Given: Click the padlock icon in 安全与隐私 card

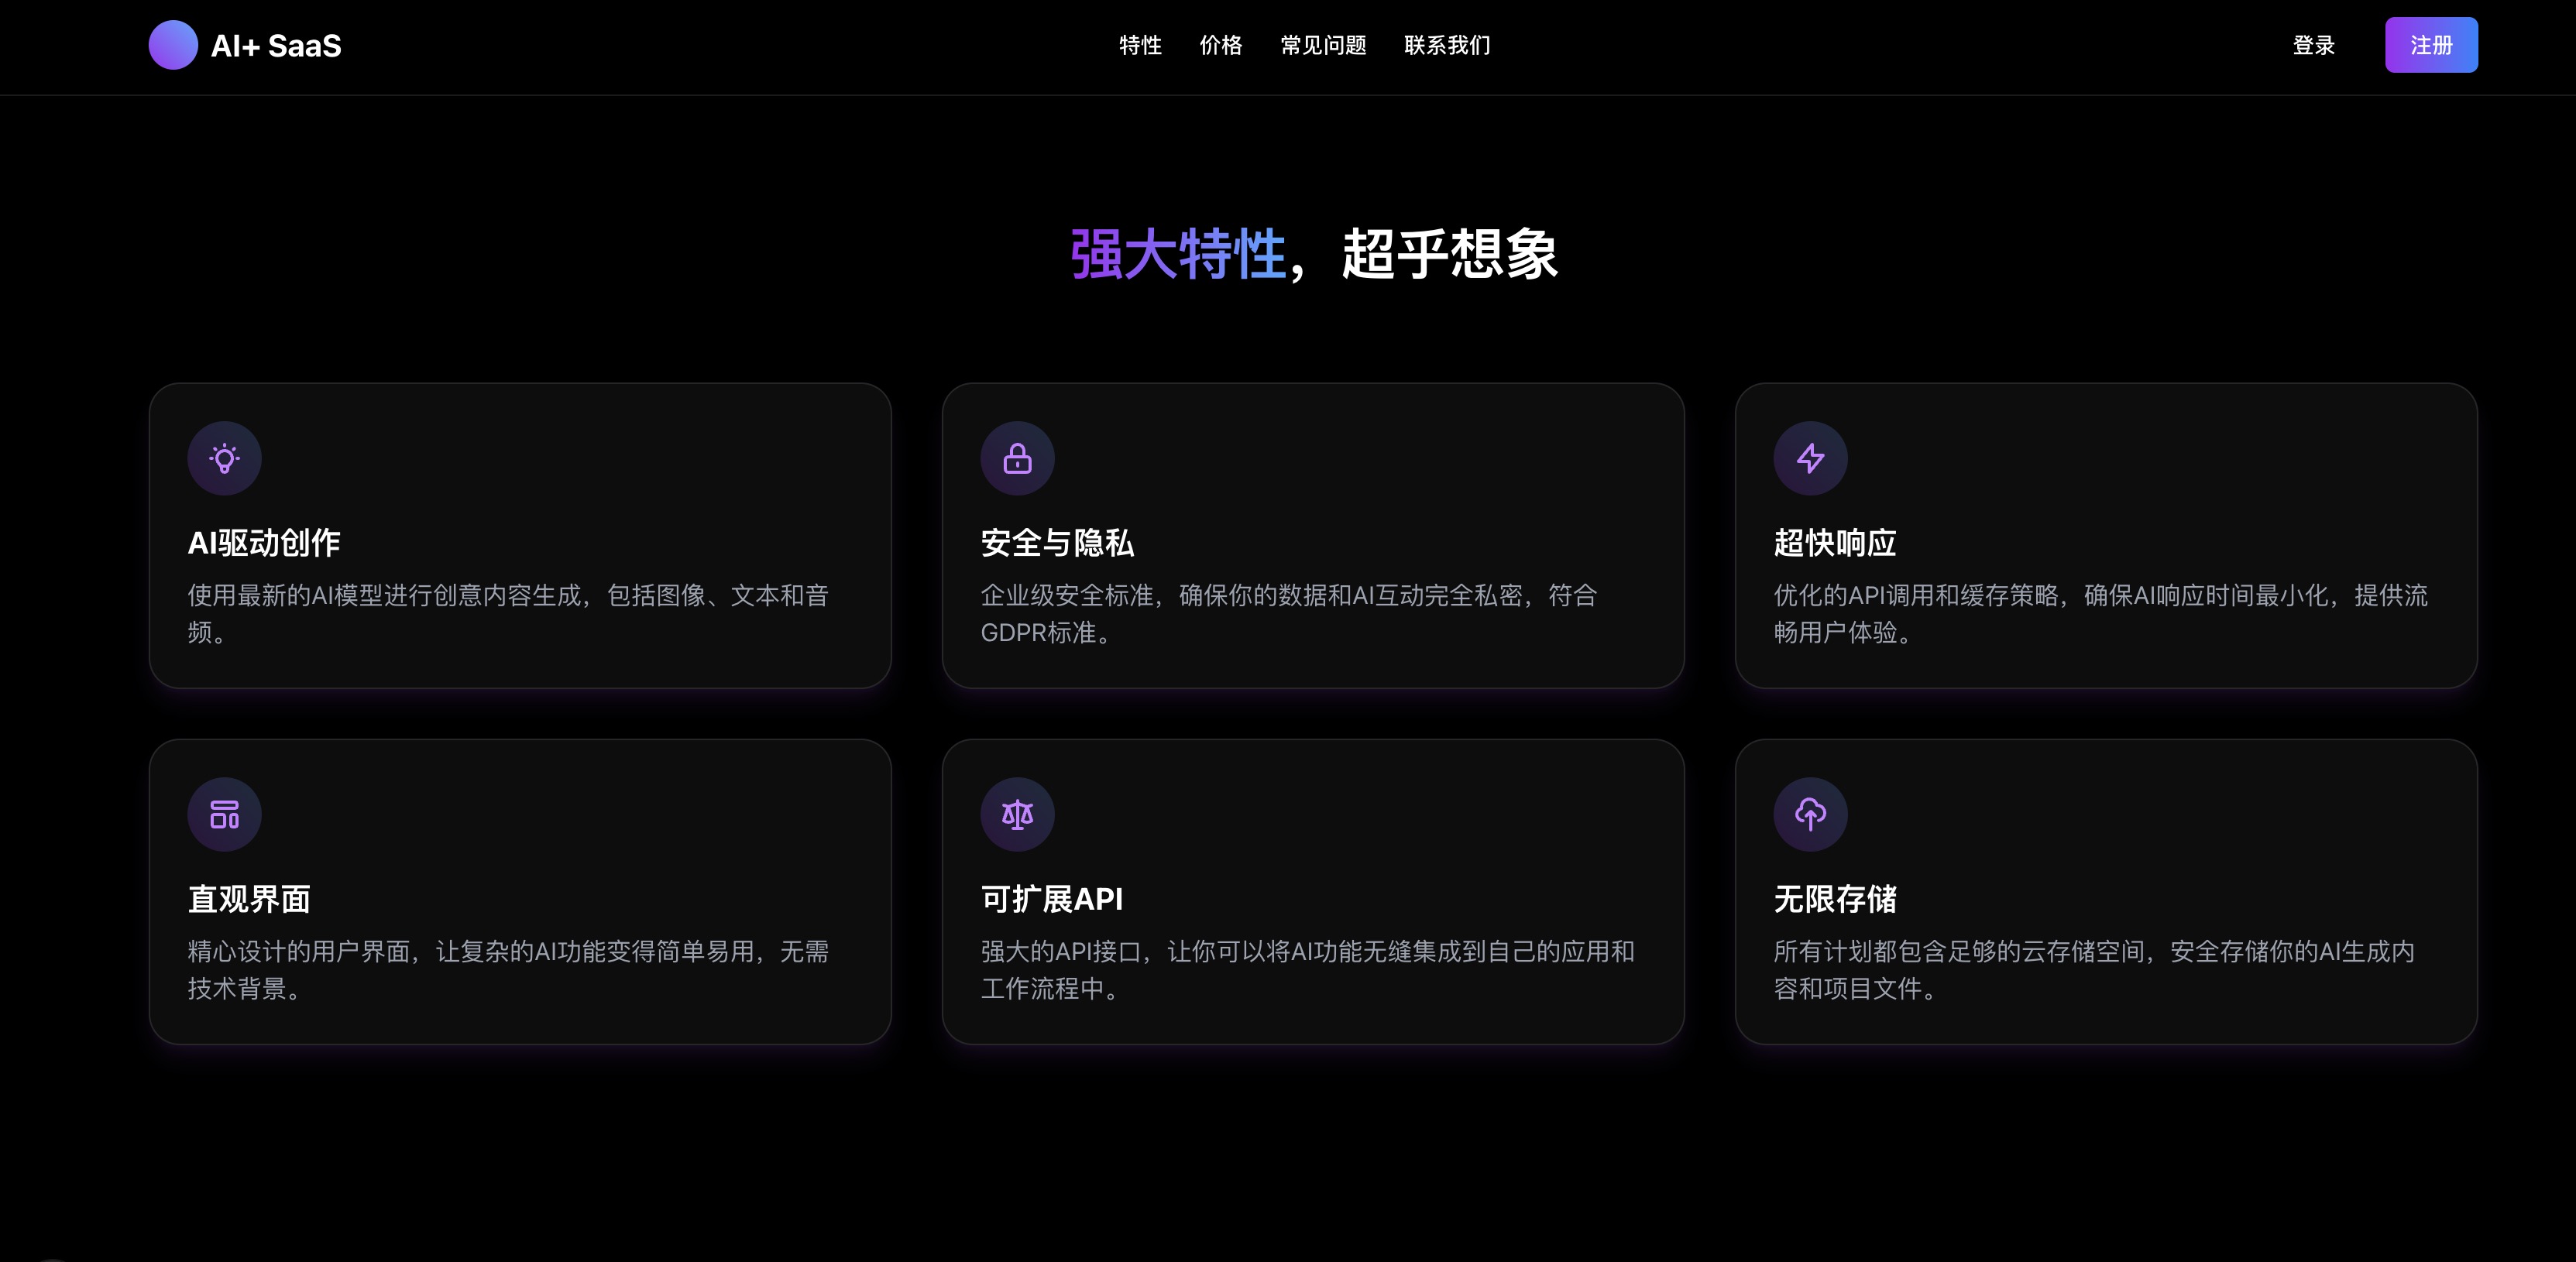Looking at the screenshot, I should pos(1017,458).
